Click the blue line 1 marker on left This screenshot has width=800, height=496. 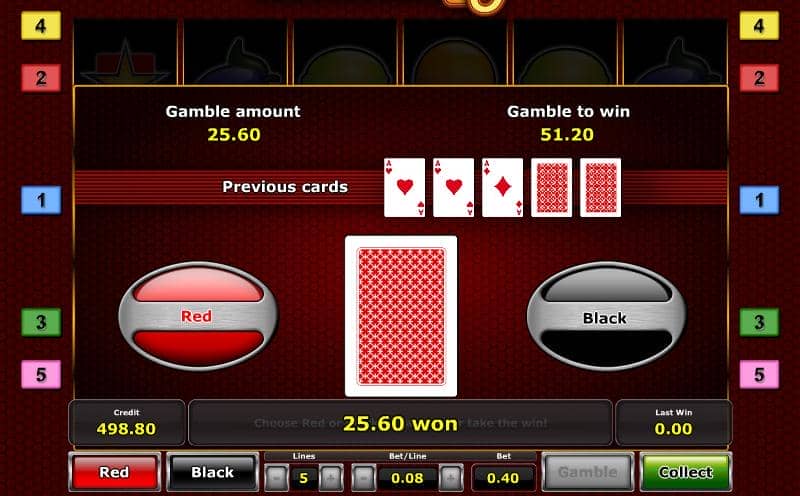pos(41,200)
